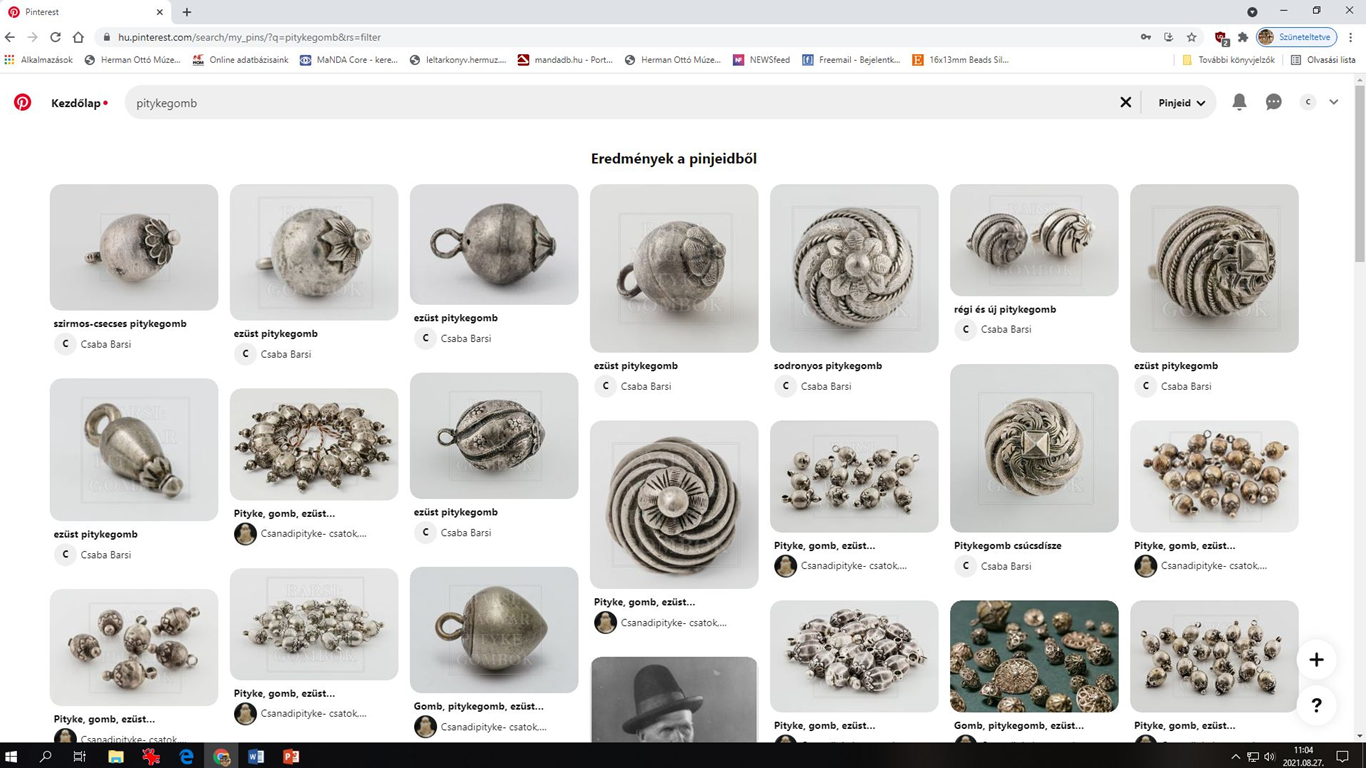Click the plus floating action button
The width and height of the screenshot is (1366, 768).
1316,660
